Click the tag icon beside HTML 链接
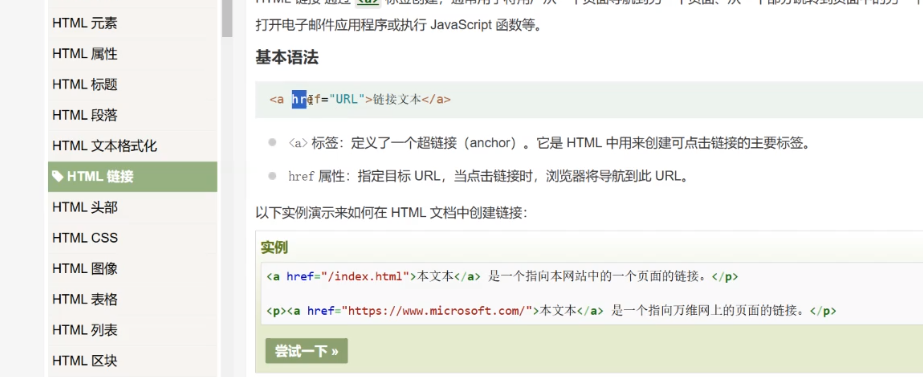Image resolution: width=923 pixels, height=377 pixels. tap(58, 176)
